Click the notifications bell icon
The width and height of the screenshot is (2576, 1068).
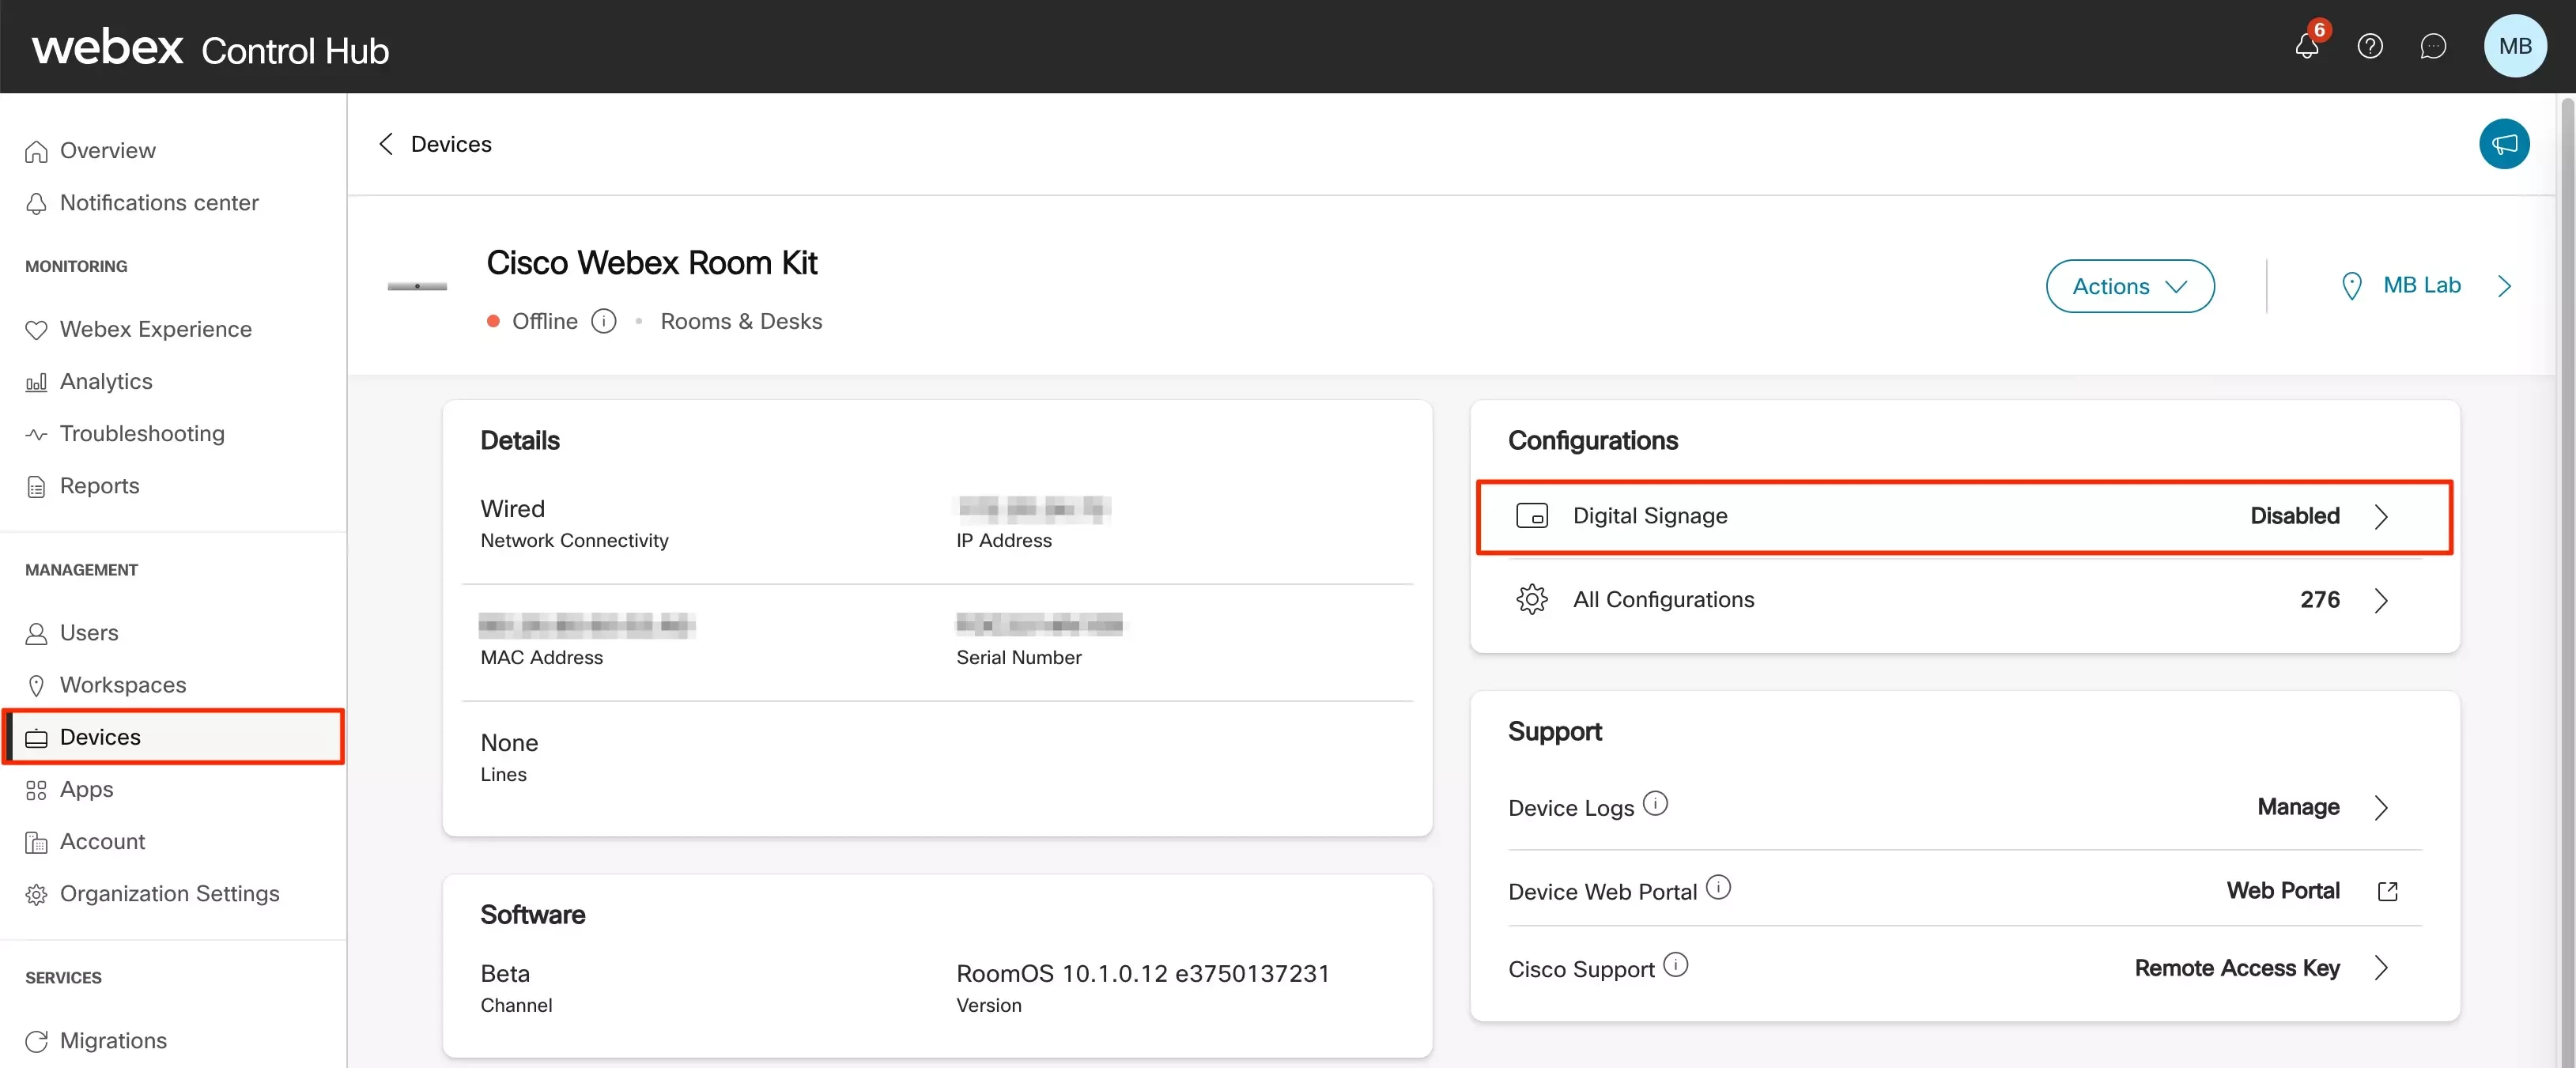coord(2306,46)
